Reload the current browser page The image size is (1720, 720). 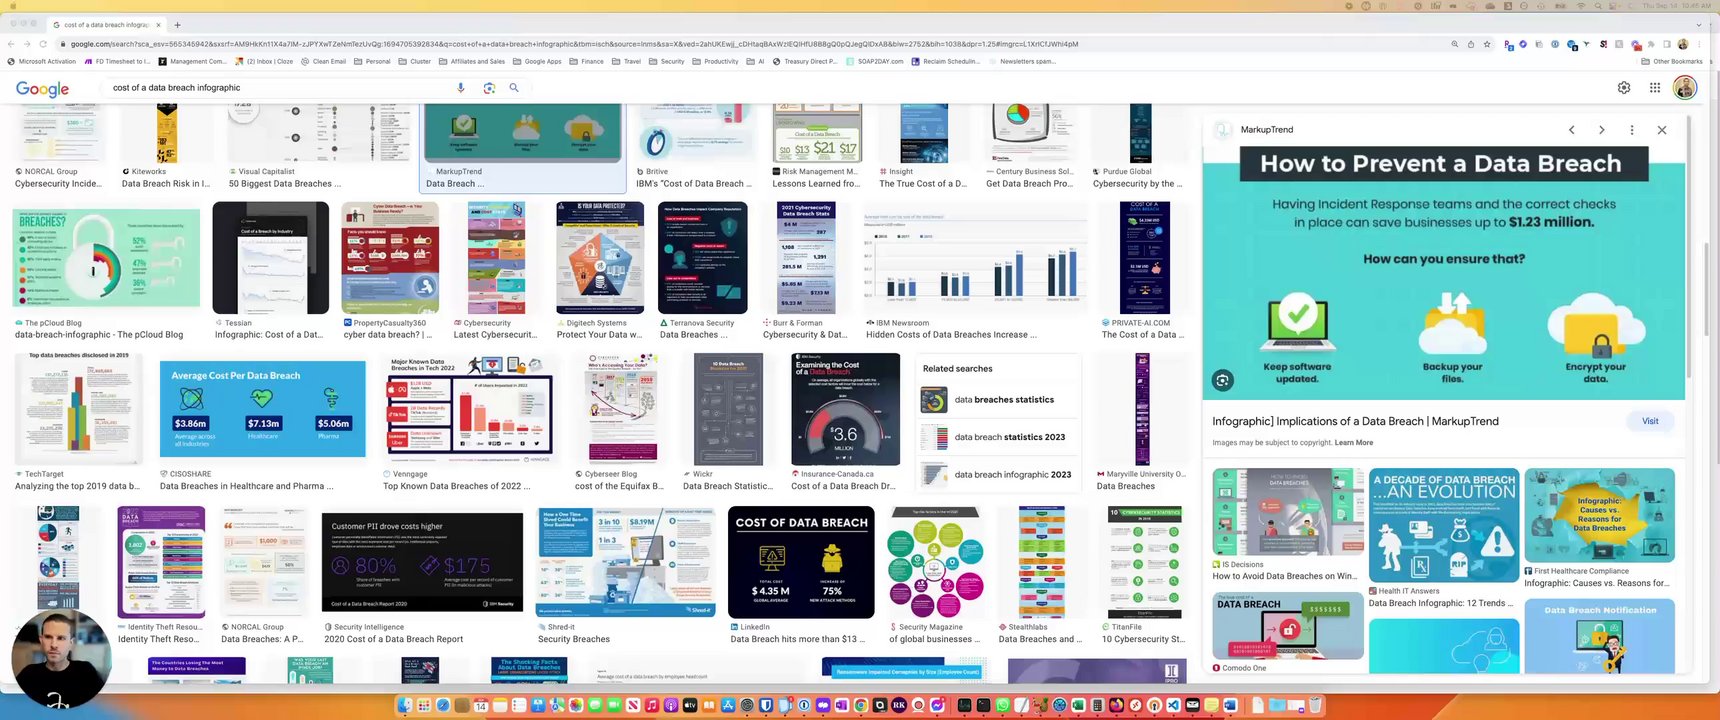pyautogui.click(x=43, y=44)
